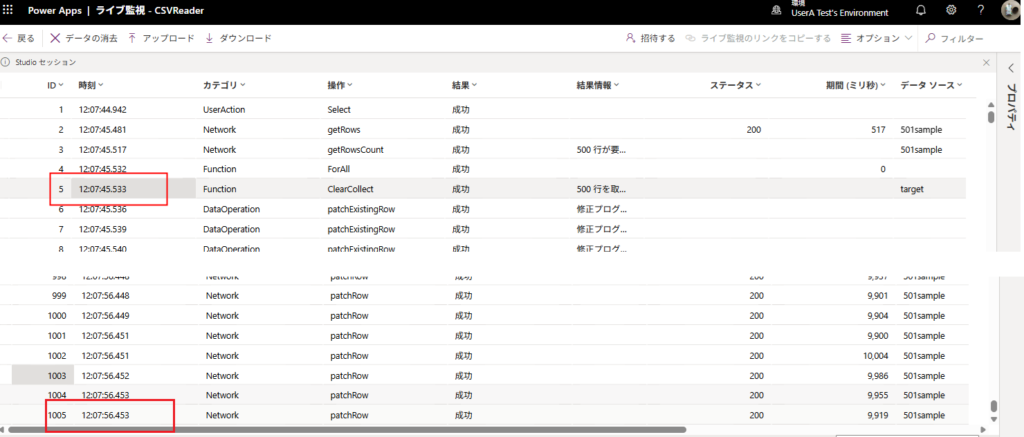Open the オプション dropdown menu

(x=876, y=38)
